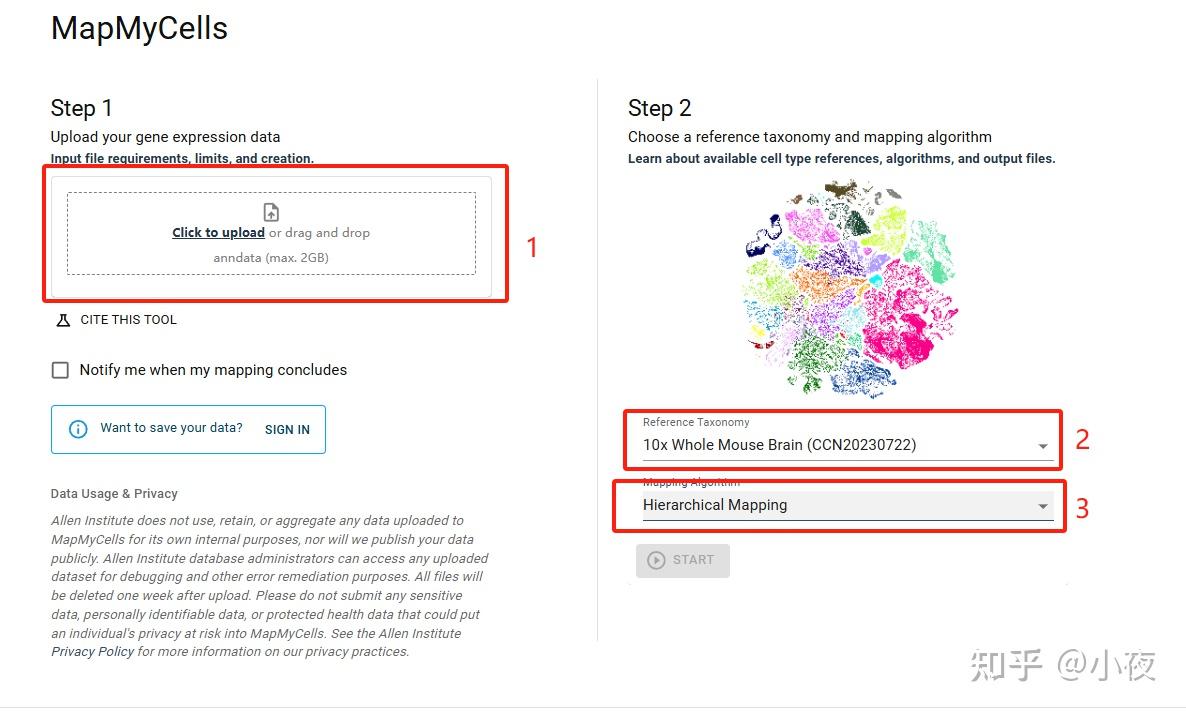
Task: Click the flask icon next to CITE THIS TOOL
Action: (x=61, y=319)
